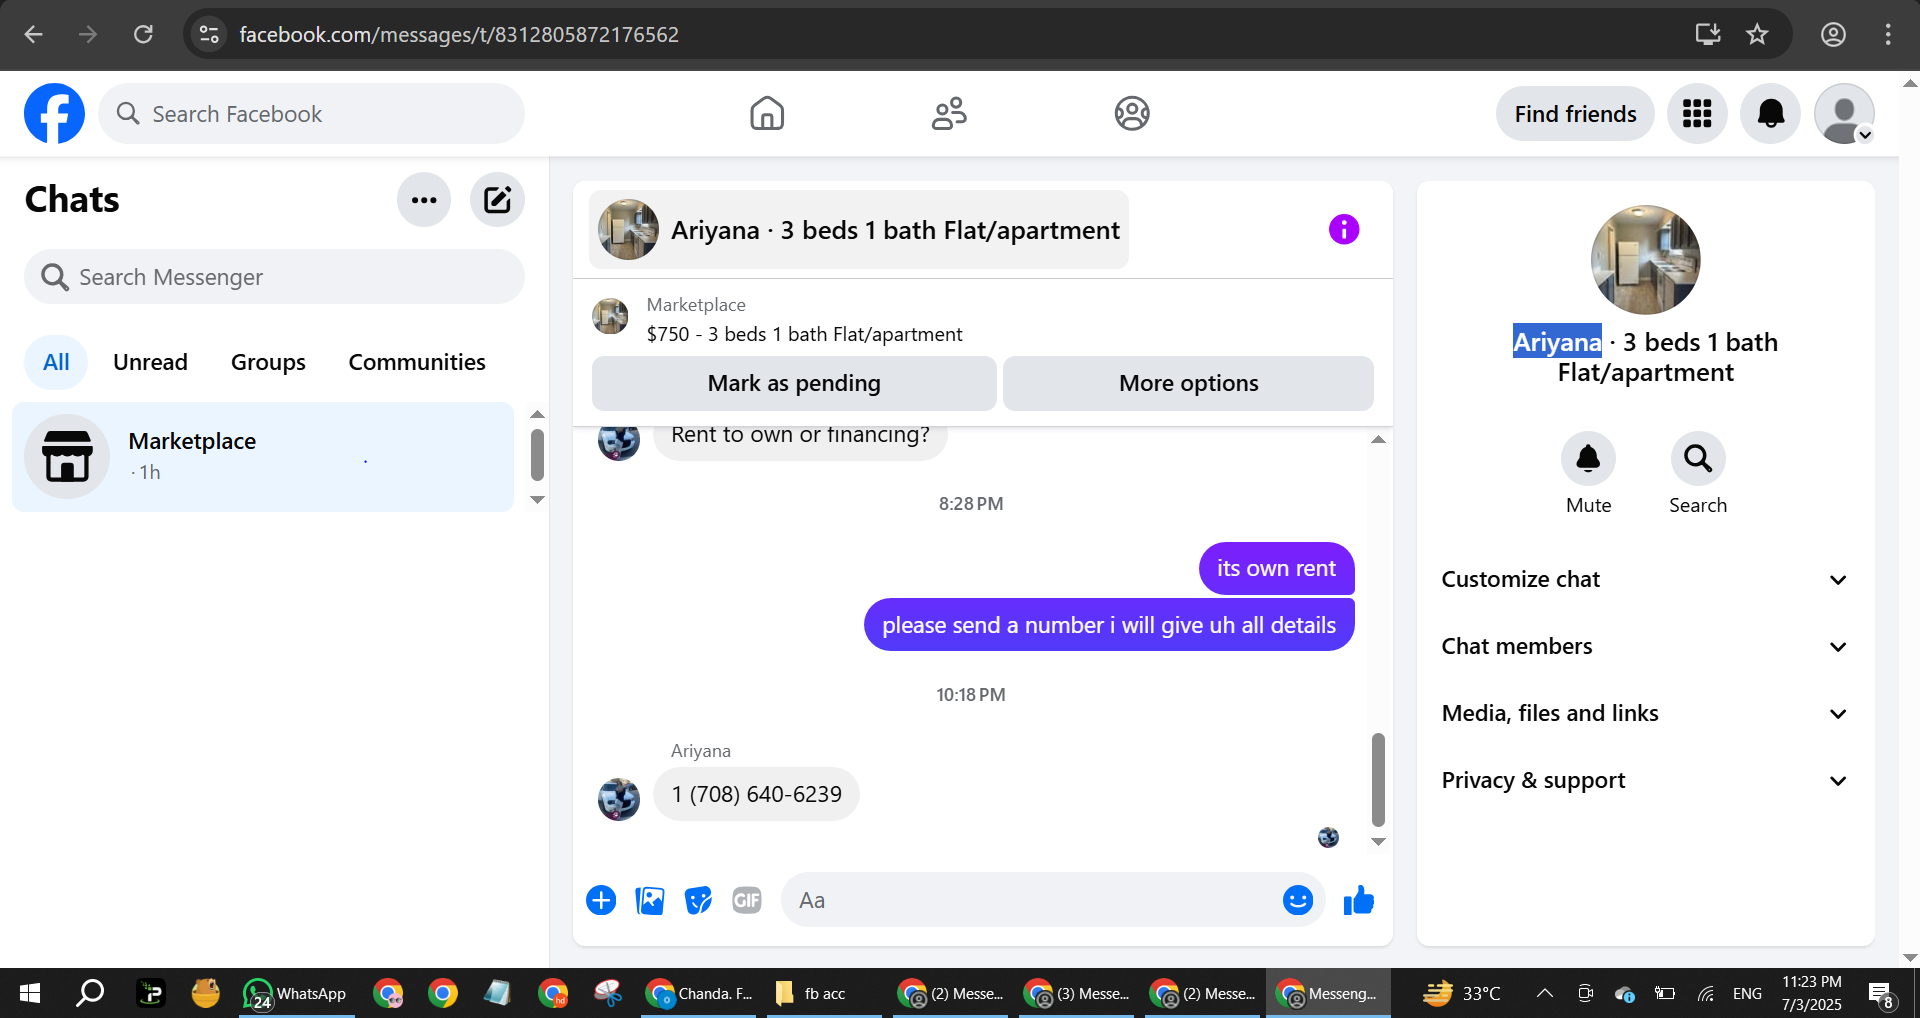This screenshot has height=1018, width=1920.
Task: Click 'please send a number' message bubble
Action: tap(1109, 625)
